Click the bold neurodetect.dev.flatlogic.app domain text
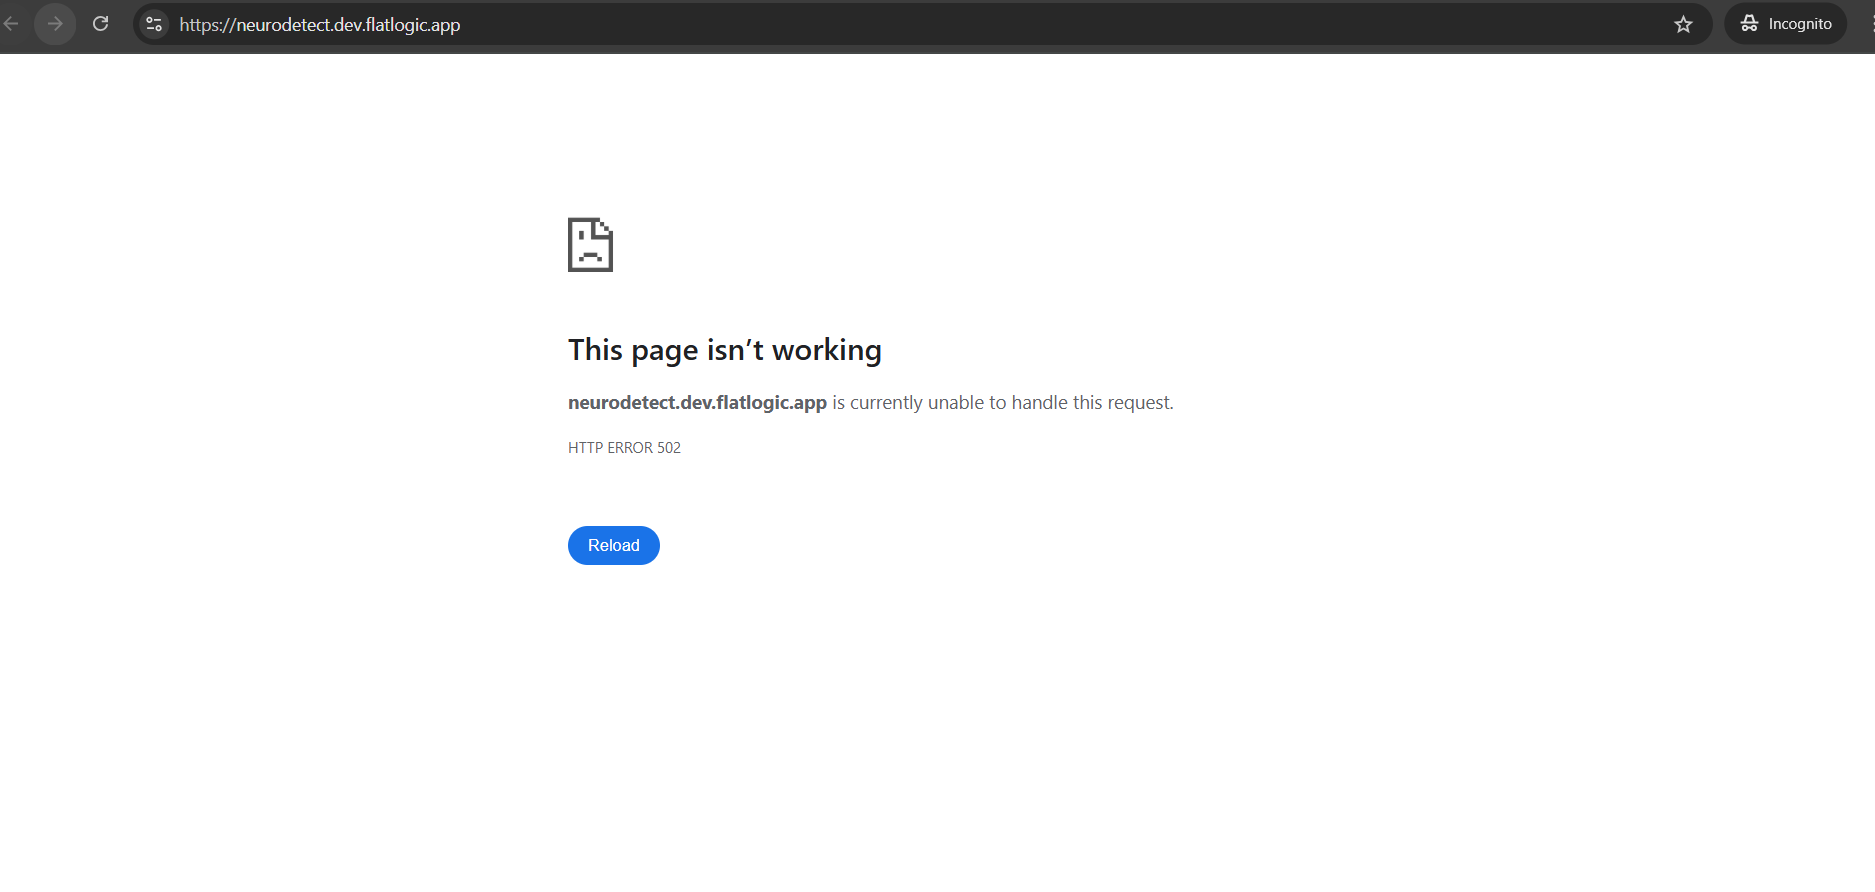The width and height of the screenshot is (1875, 892). (697, 403)
